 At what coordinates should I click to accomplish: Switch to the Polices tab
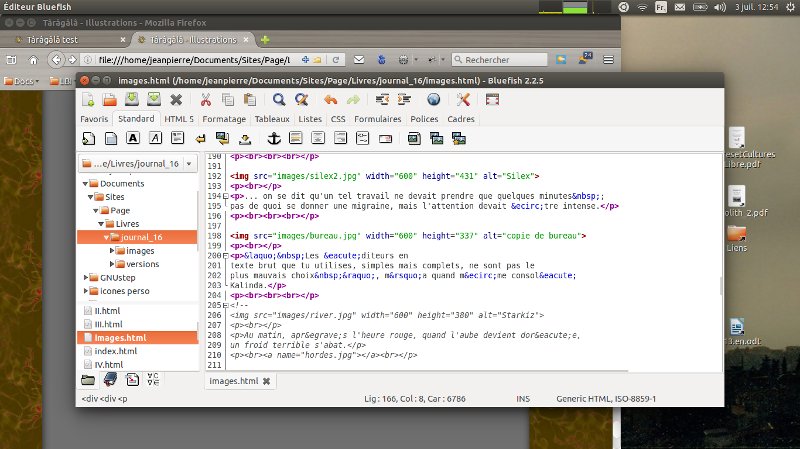[424, 119]
